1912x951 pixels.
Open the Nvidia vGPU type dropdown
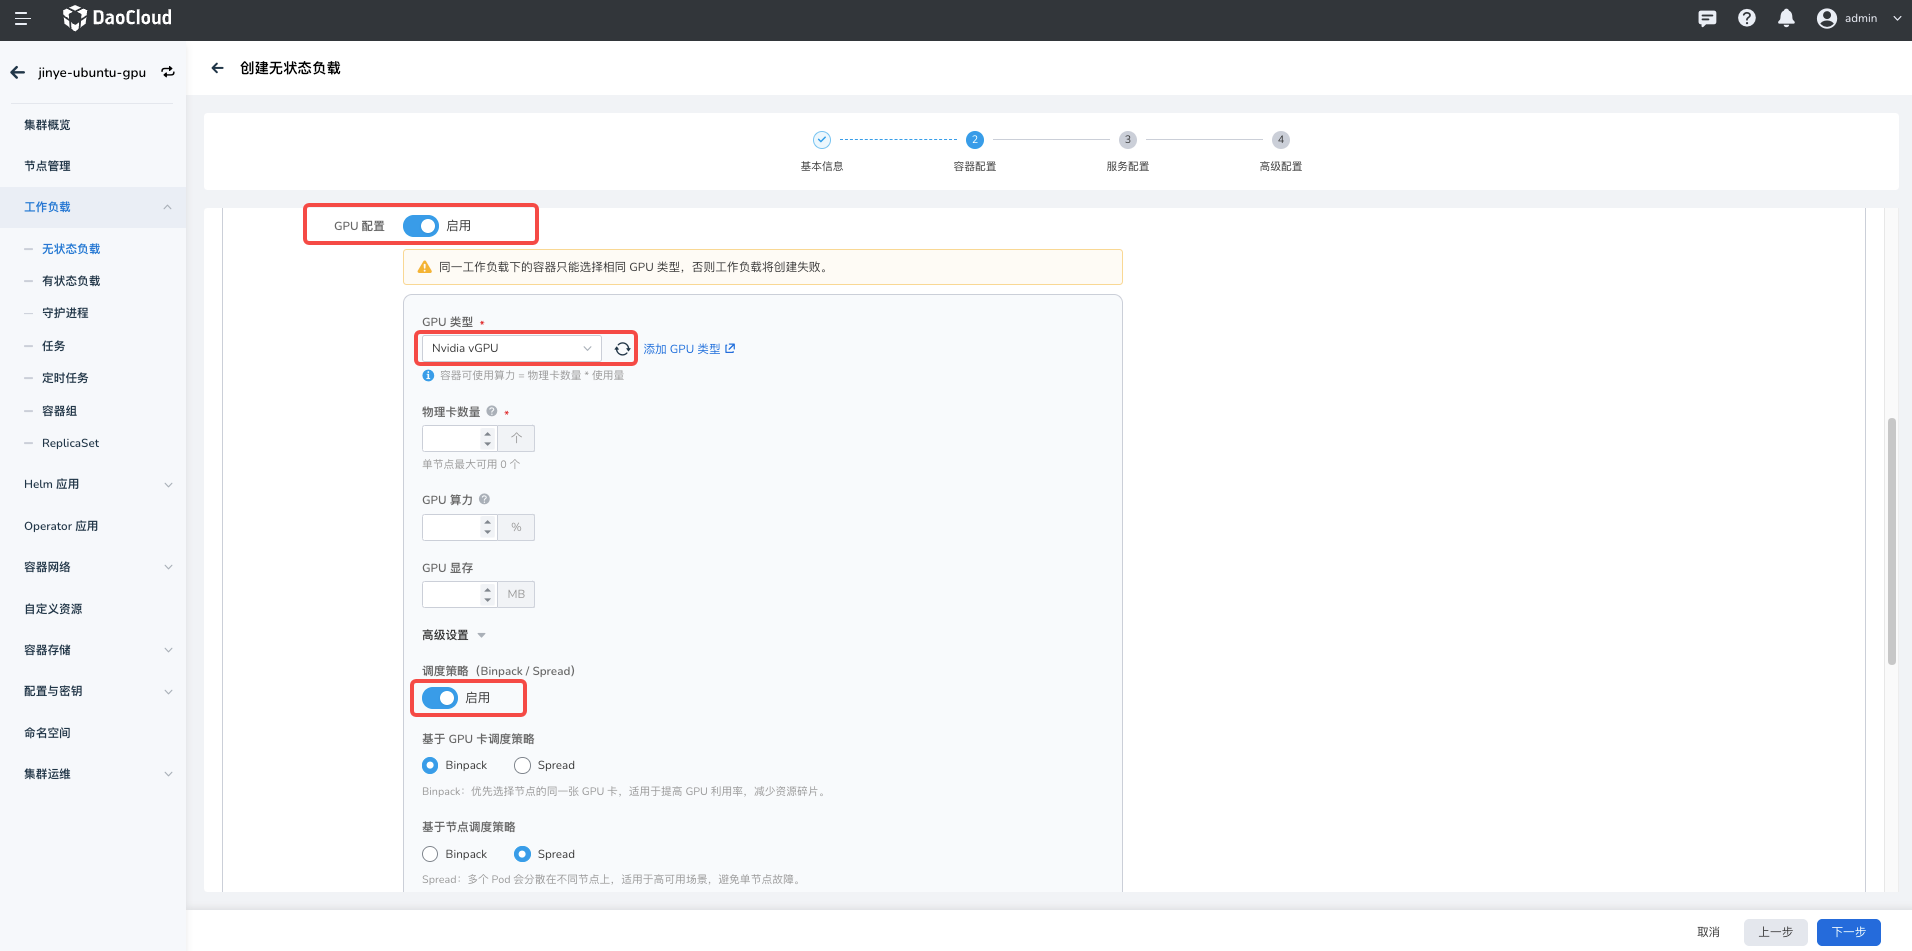coord(511,348)
